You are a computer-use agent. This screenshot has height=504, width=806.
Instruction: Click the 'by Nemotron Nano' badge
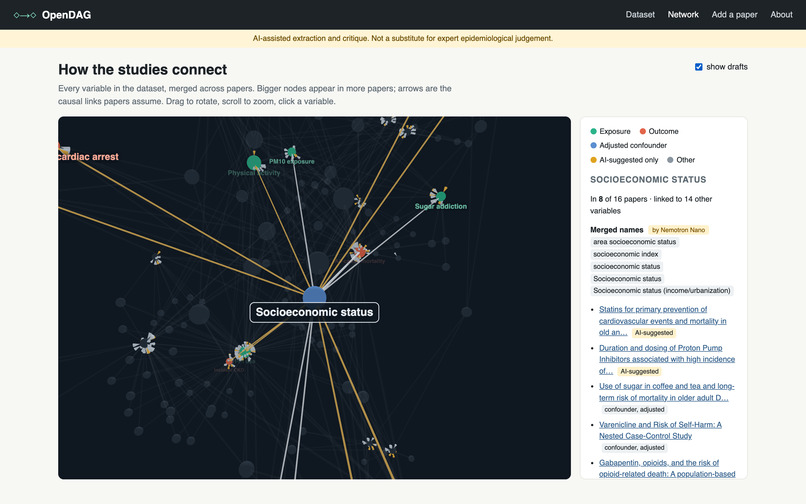click(678, 230)
